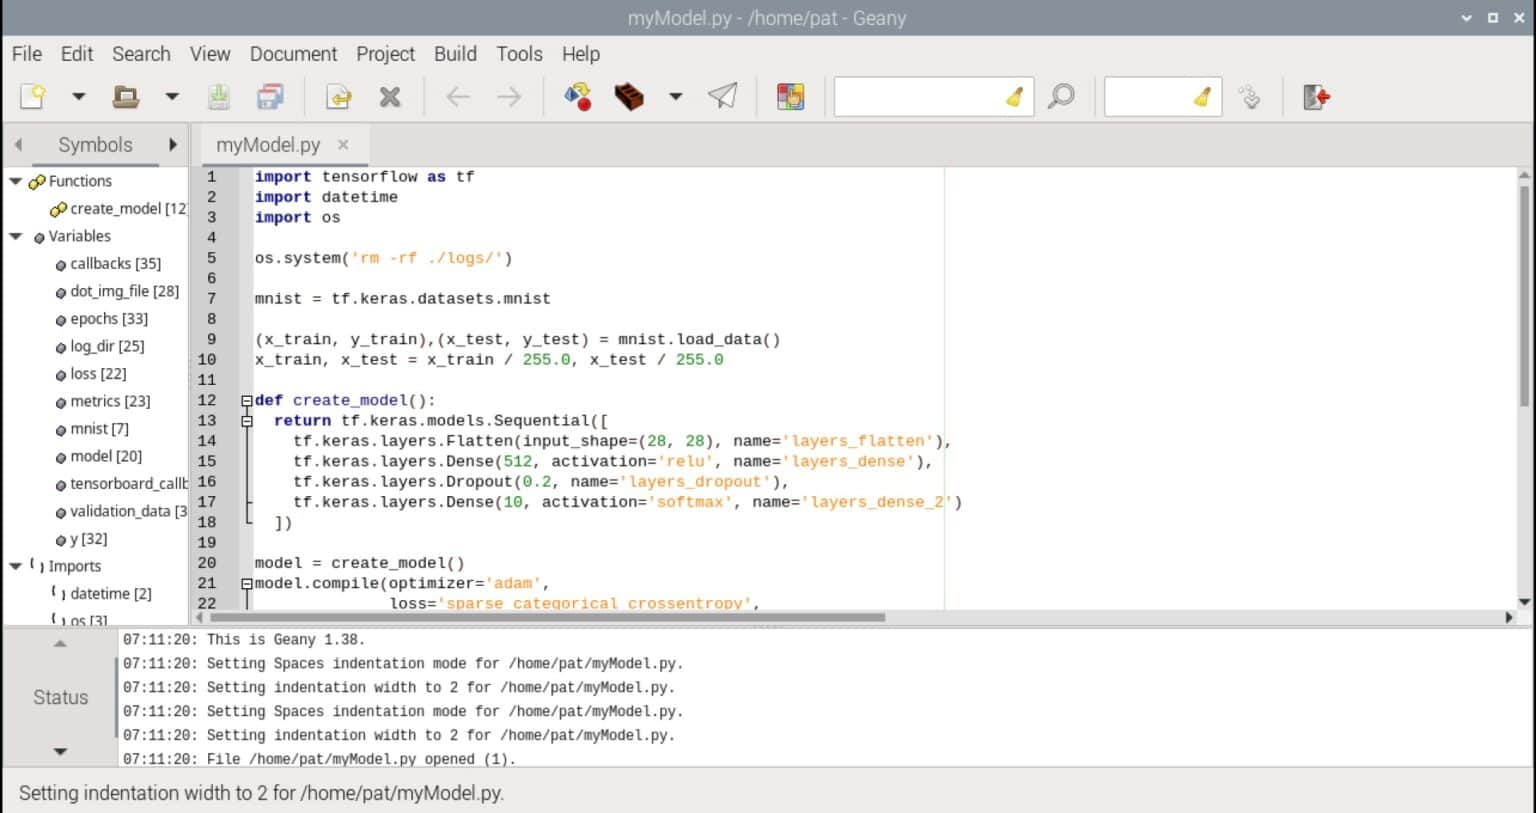Close the current file via the toolbar

click(x=390, y=96)
